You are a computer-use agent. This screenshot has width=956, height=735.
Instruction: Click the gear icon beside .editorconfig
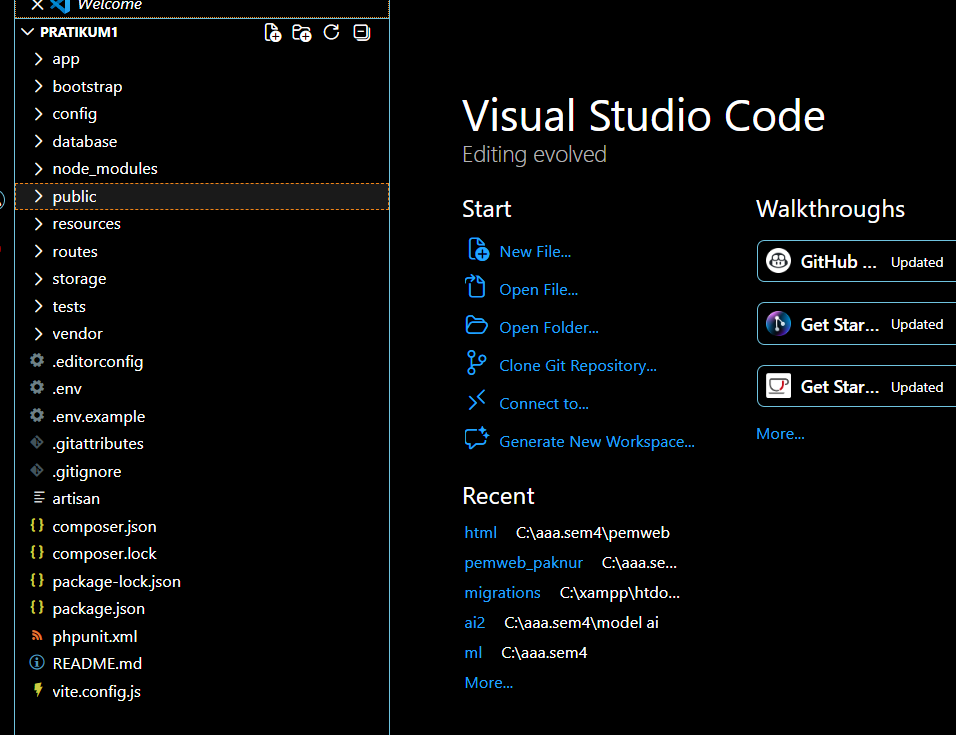coord(37,360)
